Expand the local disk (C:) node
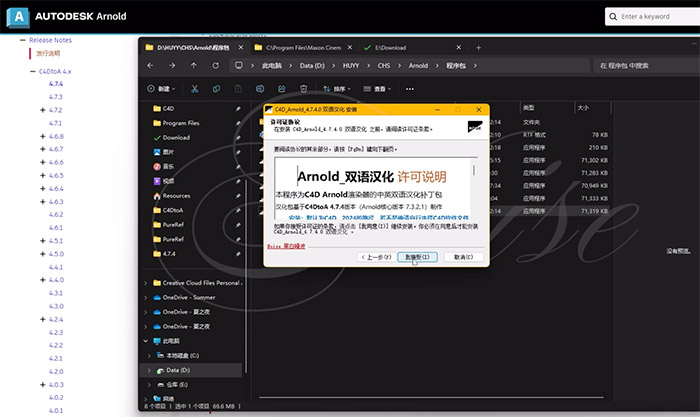 (149, 356)
